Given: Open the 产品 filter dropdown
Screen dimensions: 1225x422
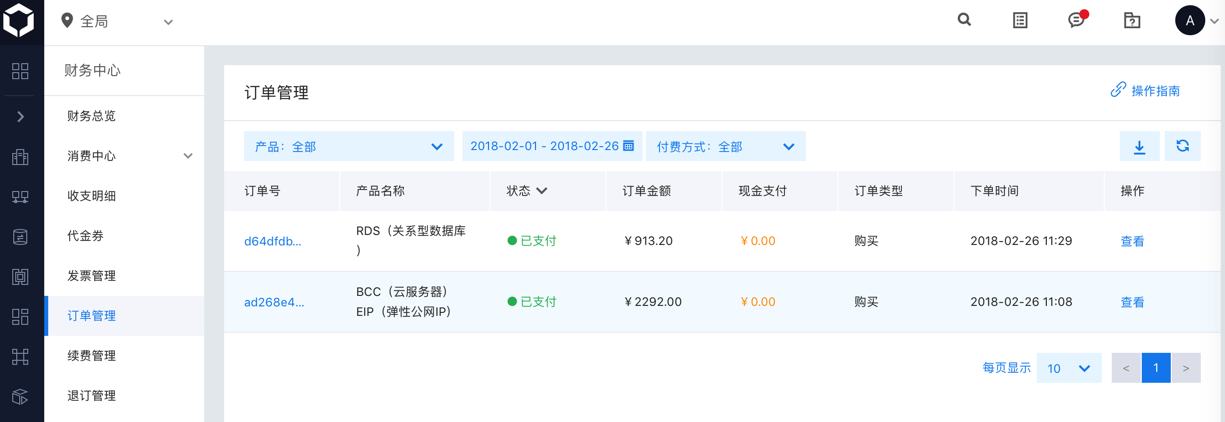Looking at the screenshot, I should [x=348, y=147].
